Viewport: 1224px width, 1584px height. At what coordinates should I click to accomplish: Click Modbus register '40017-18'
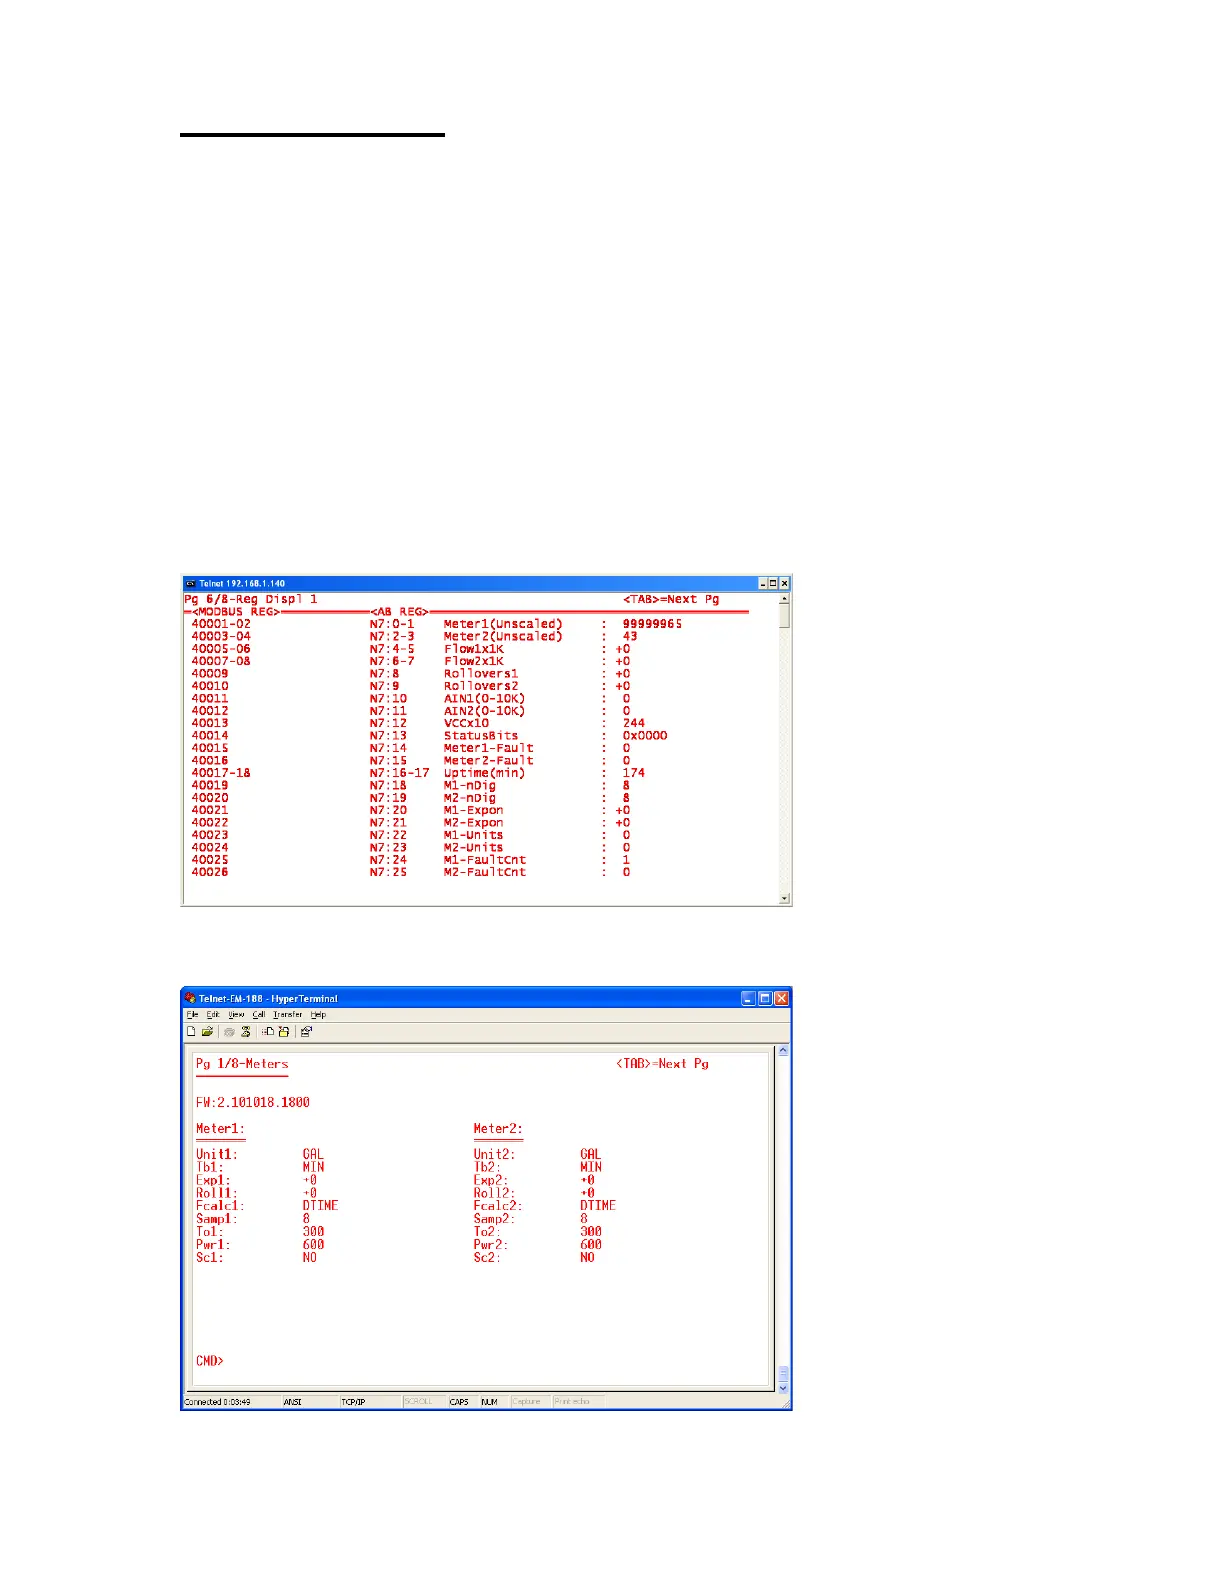(221, 773)
